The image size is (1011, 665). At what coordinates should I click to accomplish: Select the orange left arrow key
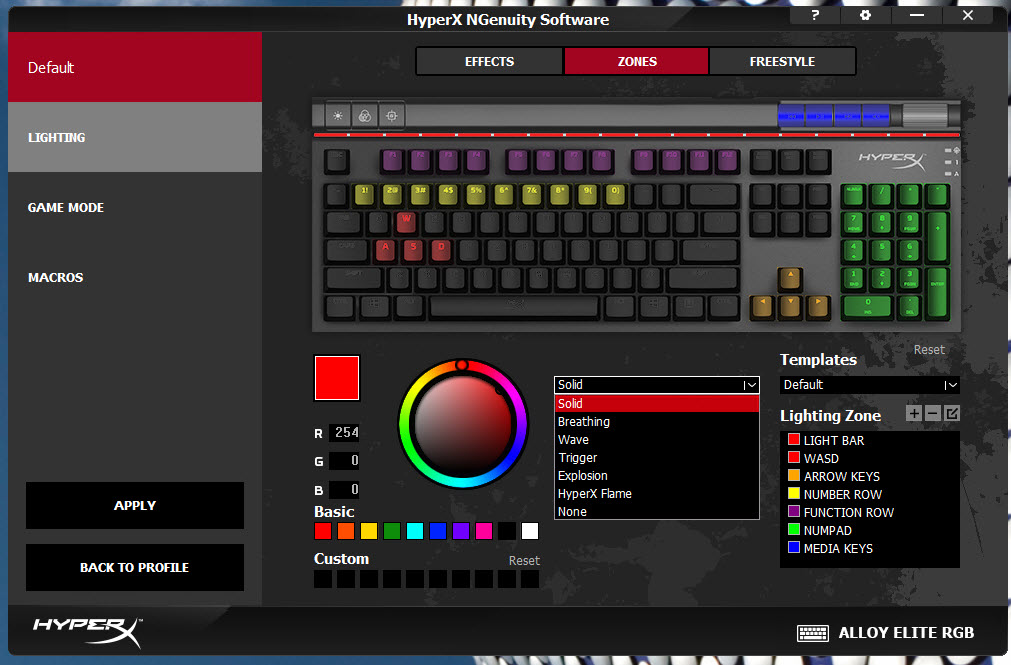coord(762,306)
